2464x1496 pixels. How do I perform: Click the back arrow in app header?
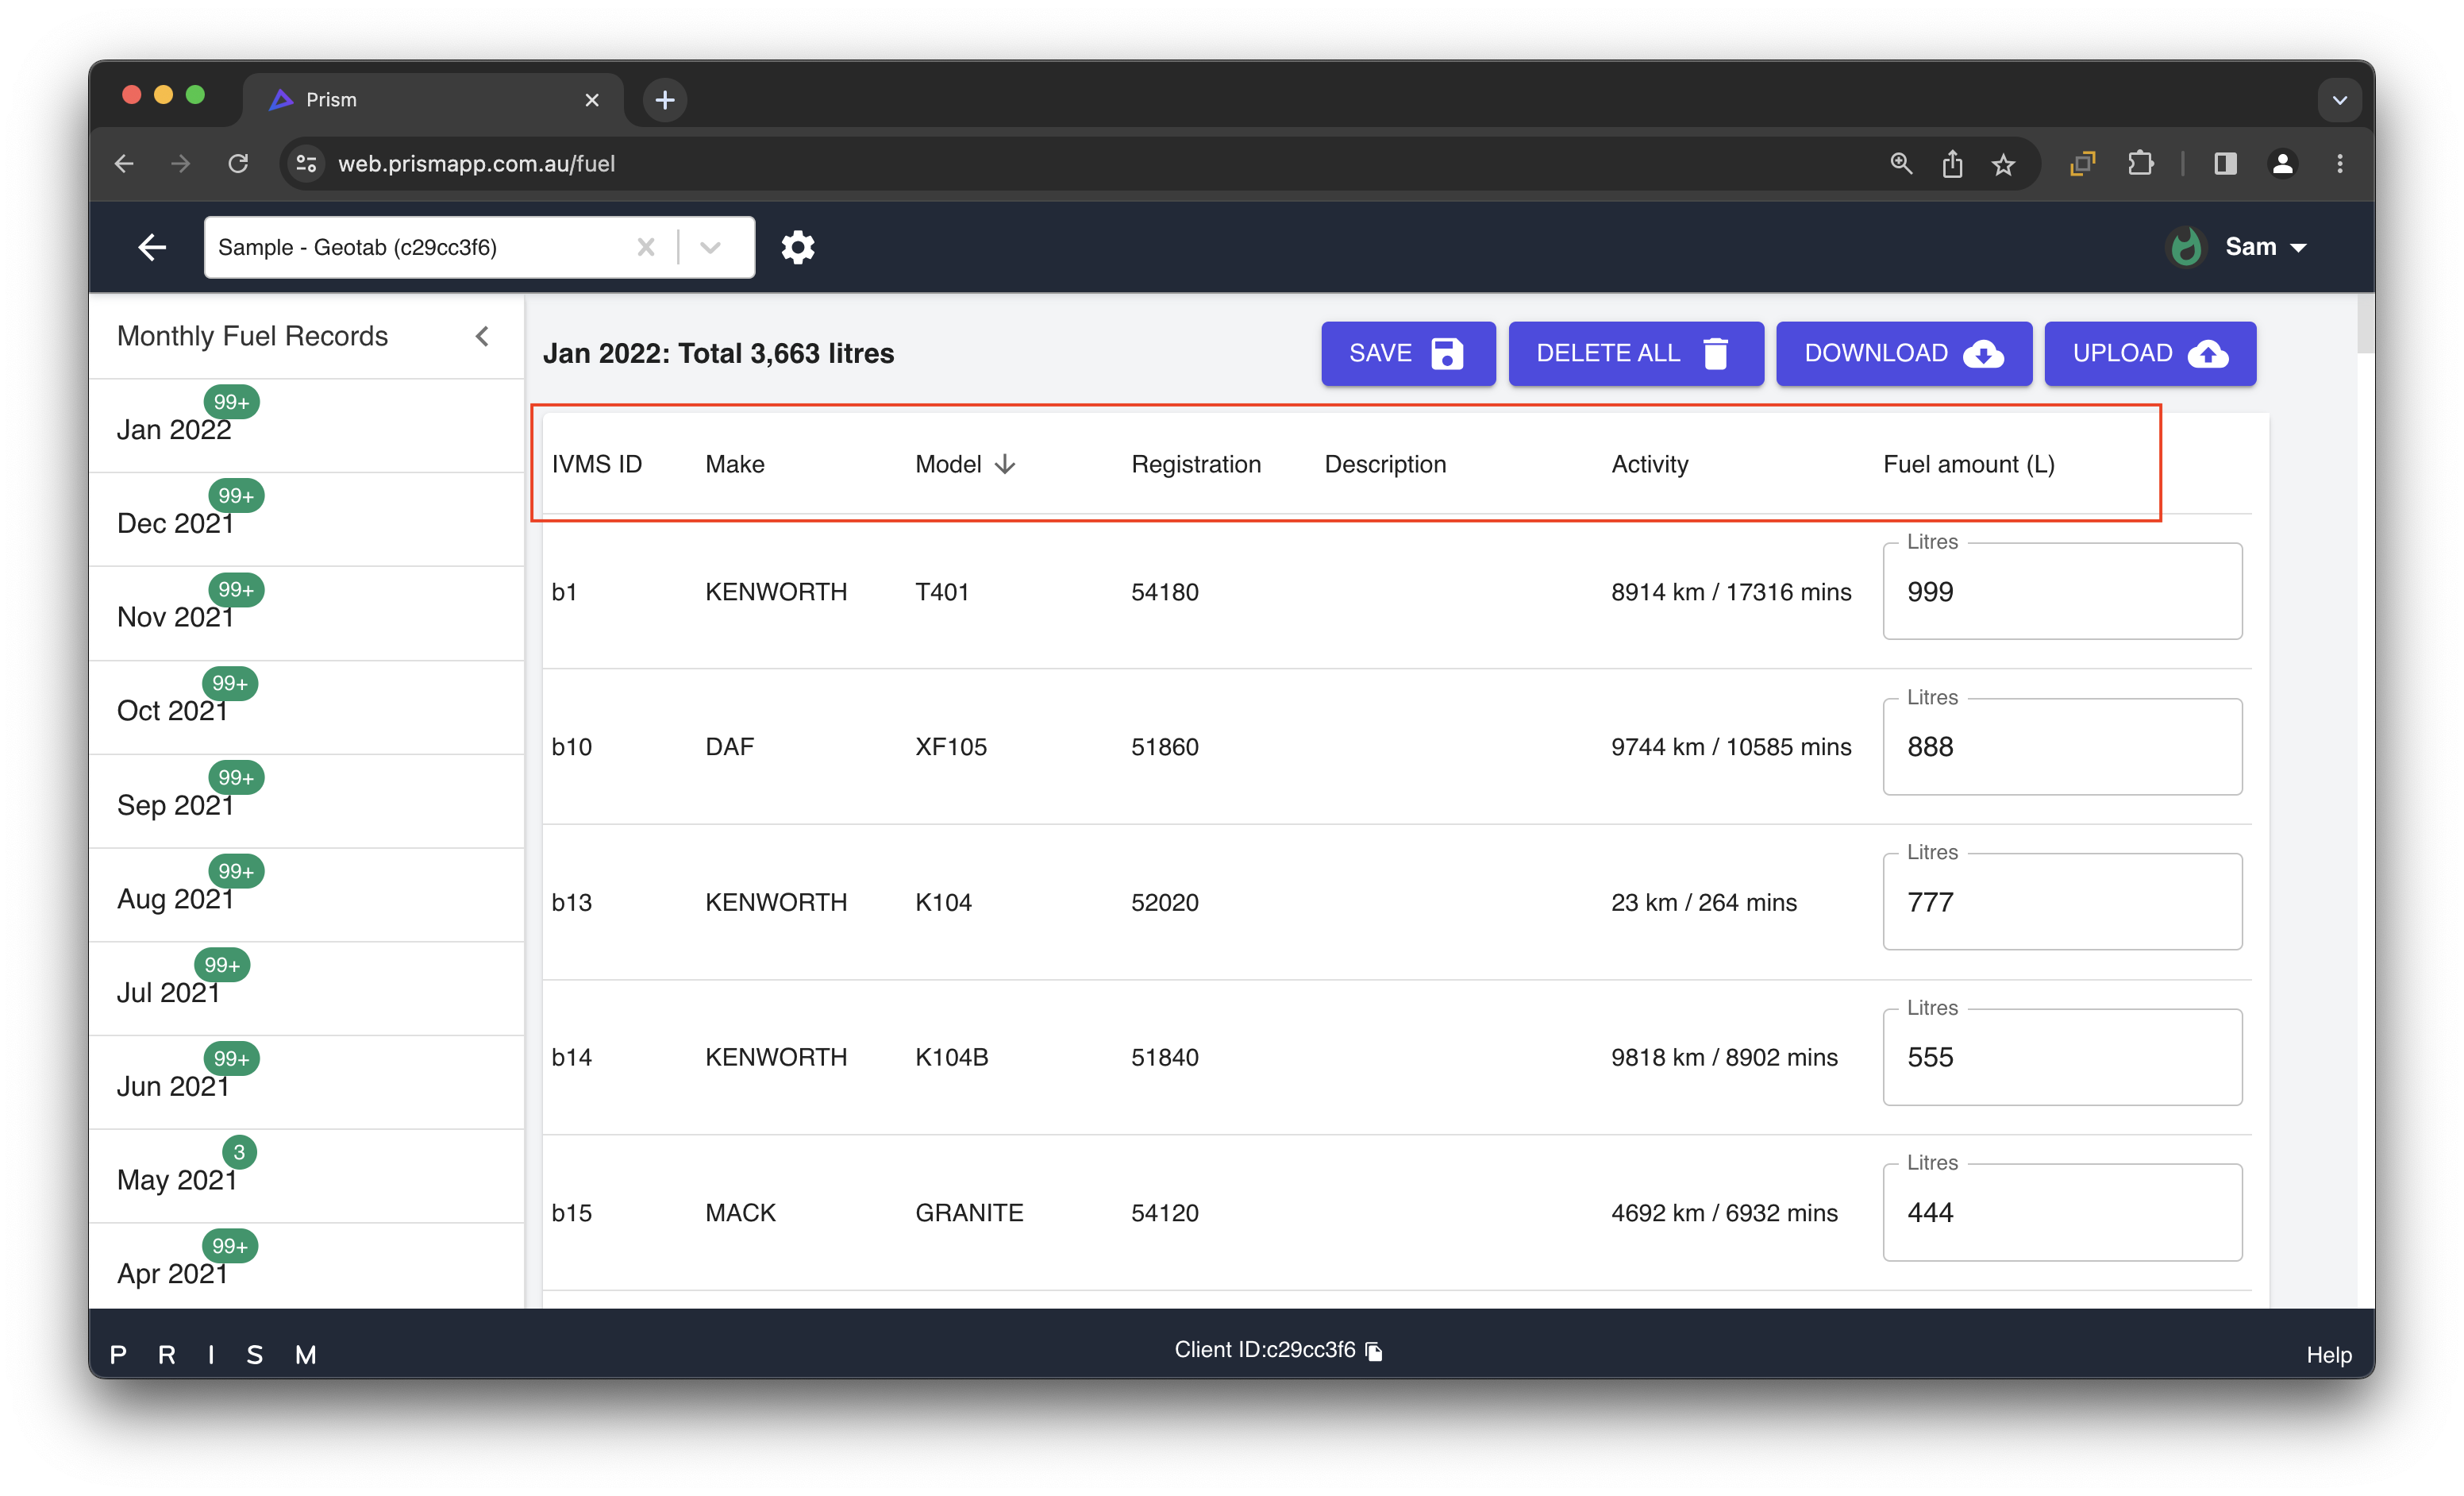click(x=152, y=247)
